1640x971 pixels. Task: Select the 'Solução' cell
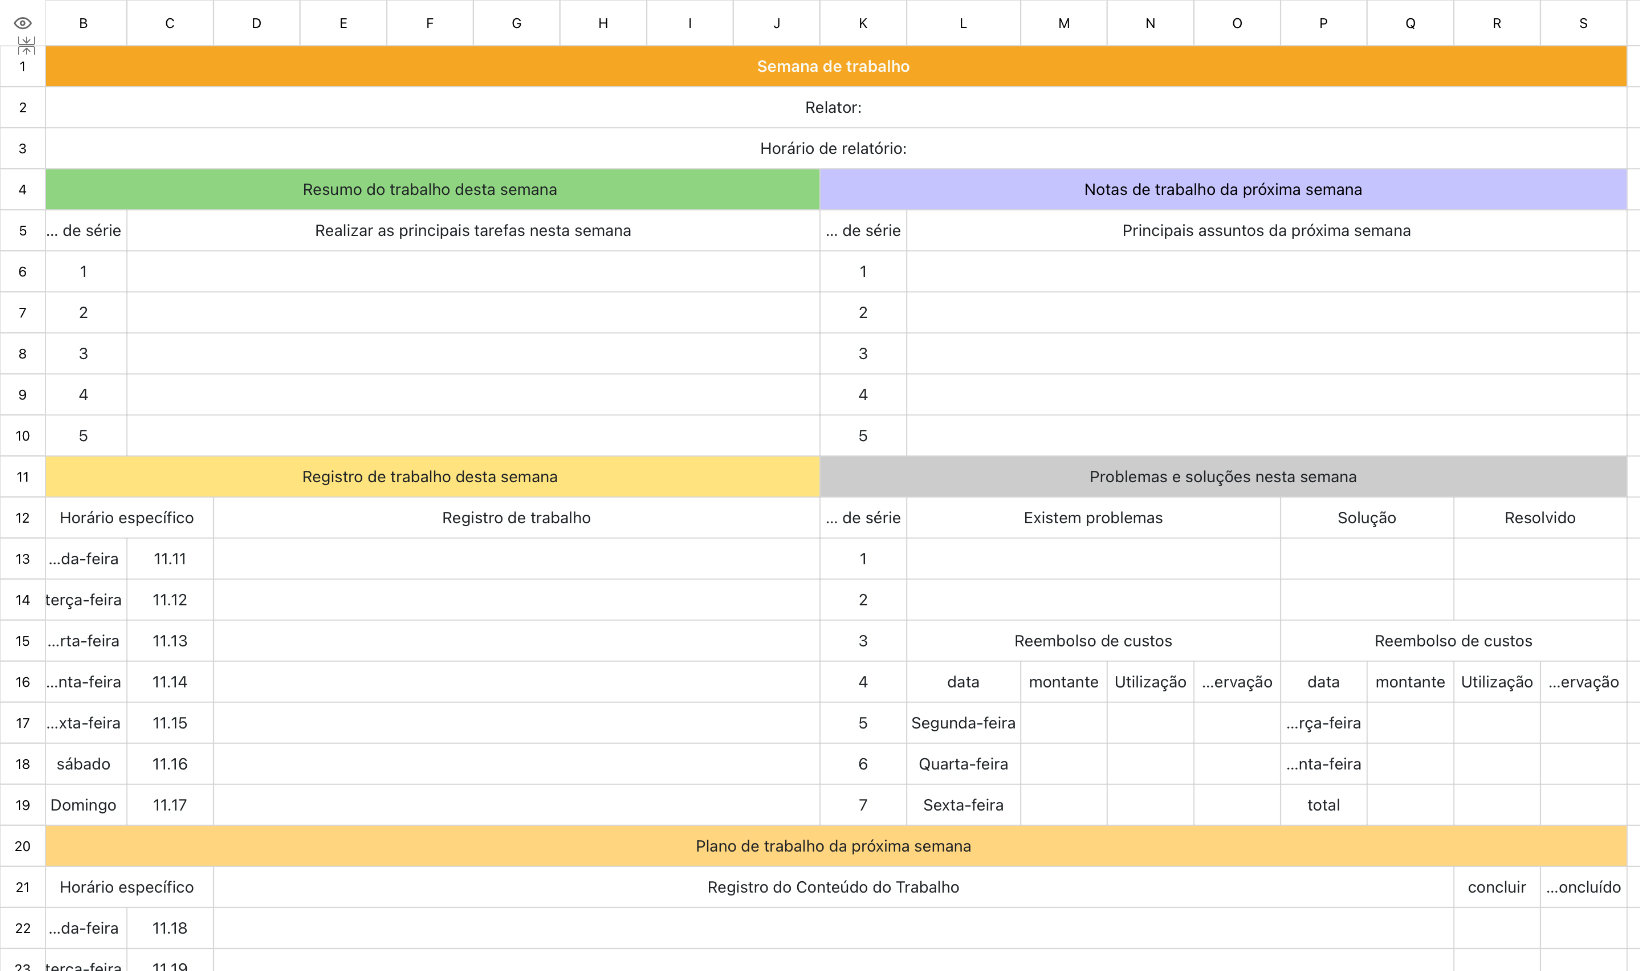pos(1367,518)
